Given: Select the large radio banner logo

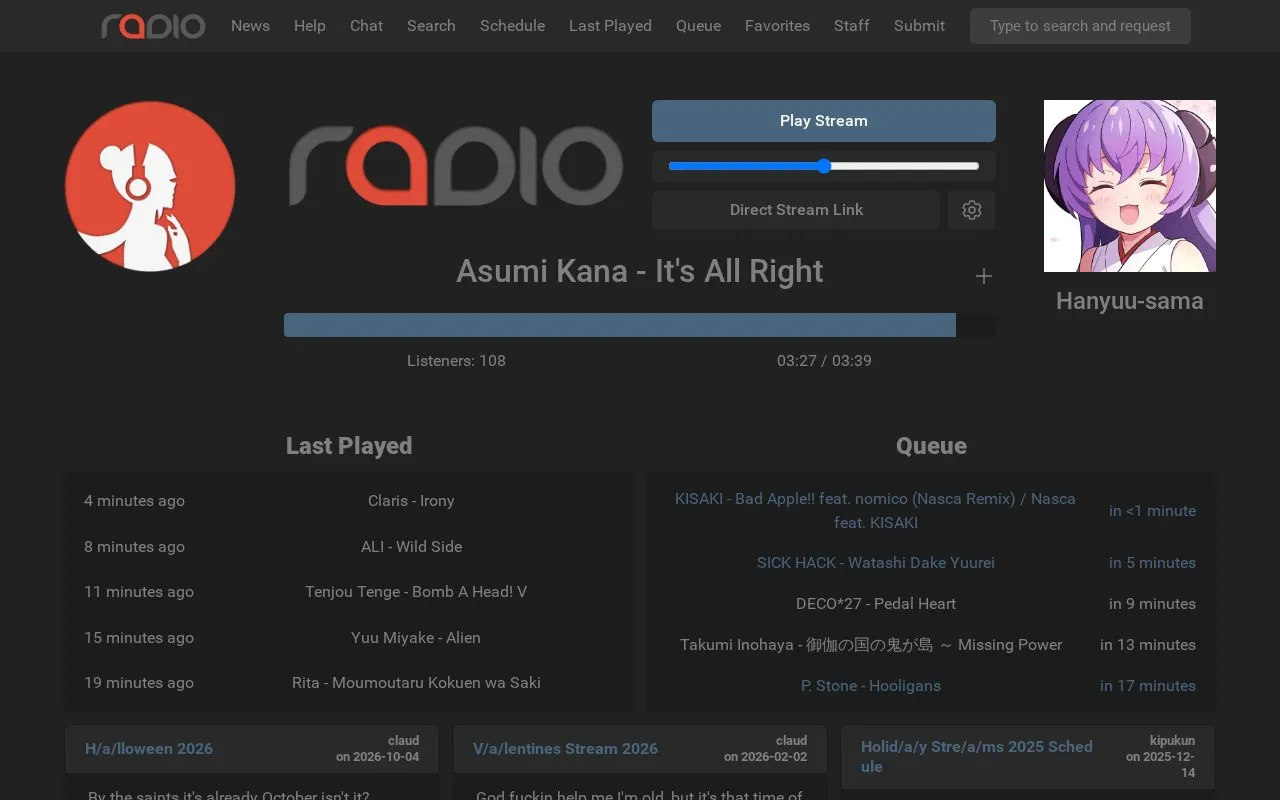Looking at the screenshot, I should pos(456,166).
